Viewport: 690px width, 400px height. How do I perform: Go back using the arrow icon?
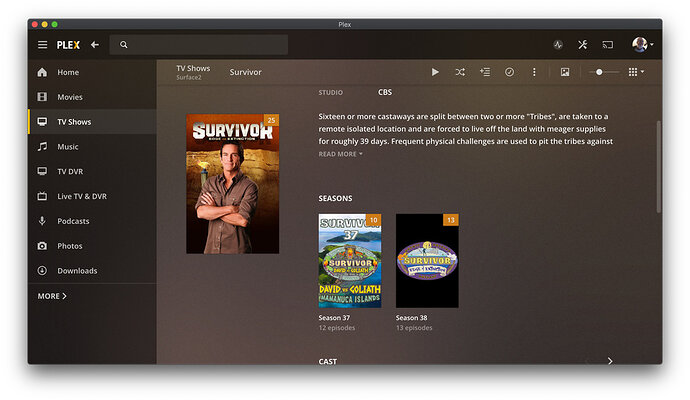[x=95, y=45]
